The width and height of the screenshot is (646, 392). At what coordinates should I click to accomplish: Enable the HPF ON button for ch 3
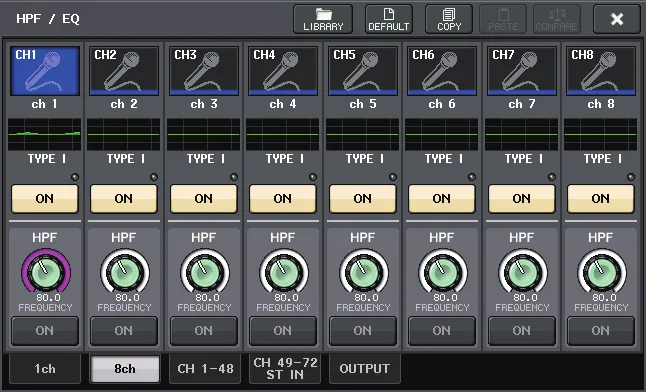204,331
